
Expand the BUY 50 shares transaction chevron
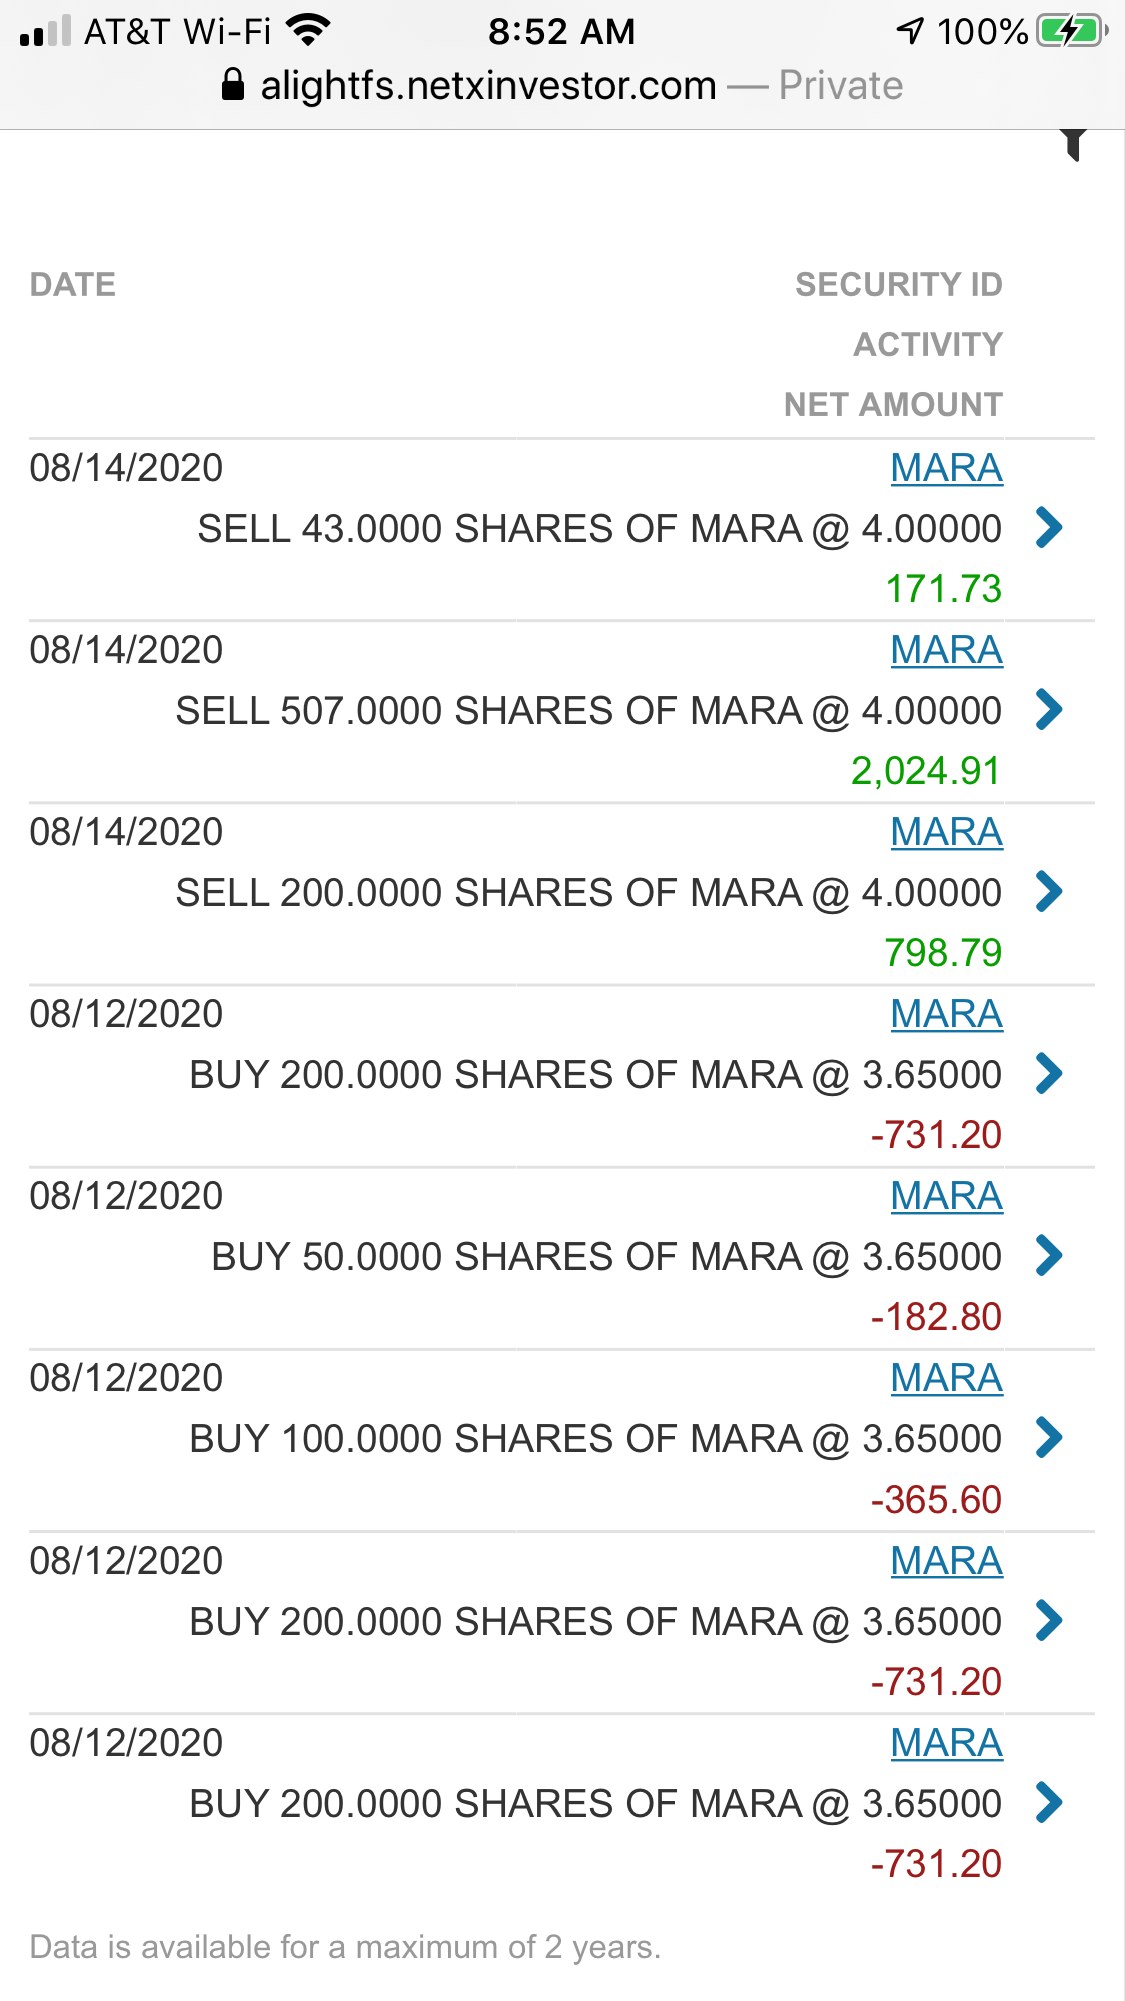(1048, 1256)
